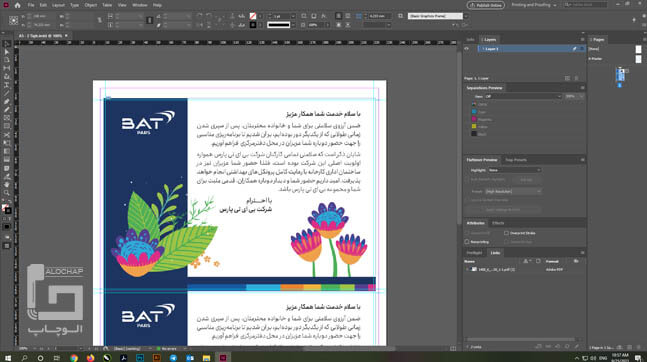Toggle visibility eye for Layer 1
The image size is (647, 362).
[x=467, y=49]
